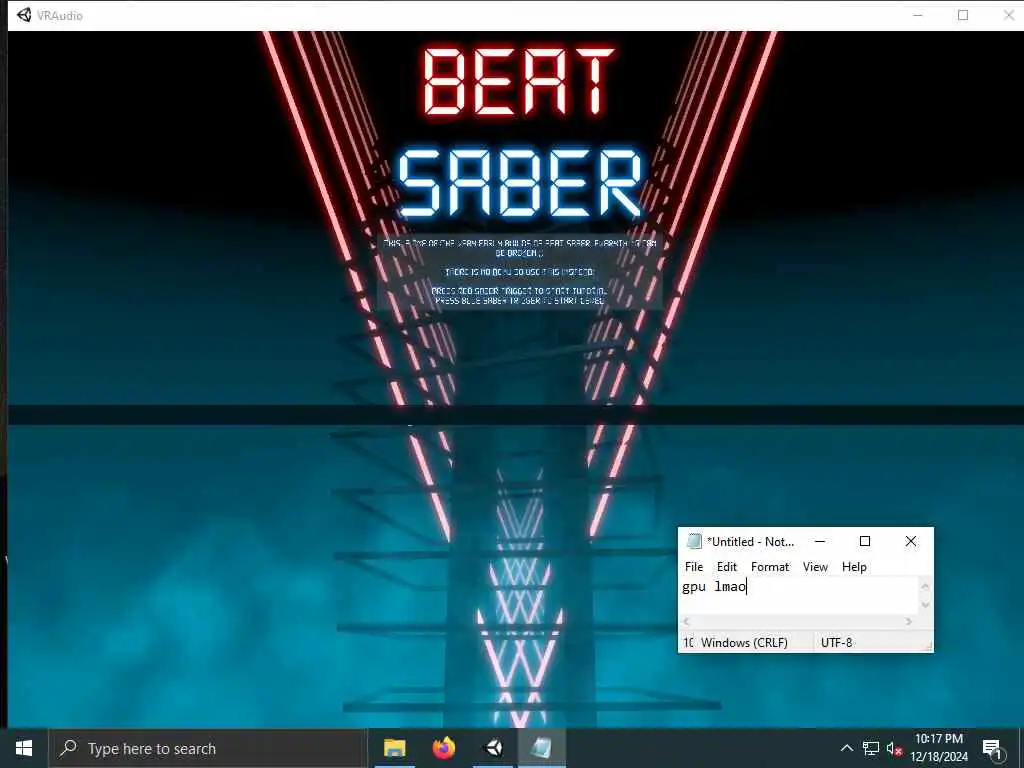Click the BEAT red neon title
The height and width of the screenshot is (768, 1024).
(x=519, y=82)
